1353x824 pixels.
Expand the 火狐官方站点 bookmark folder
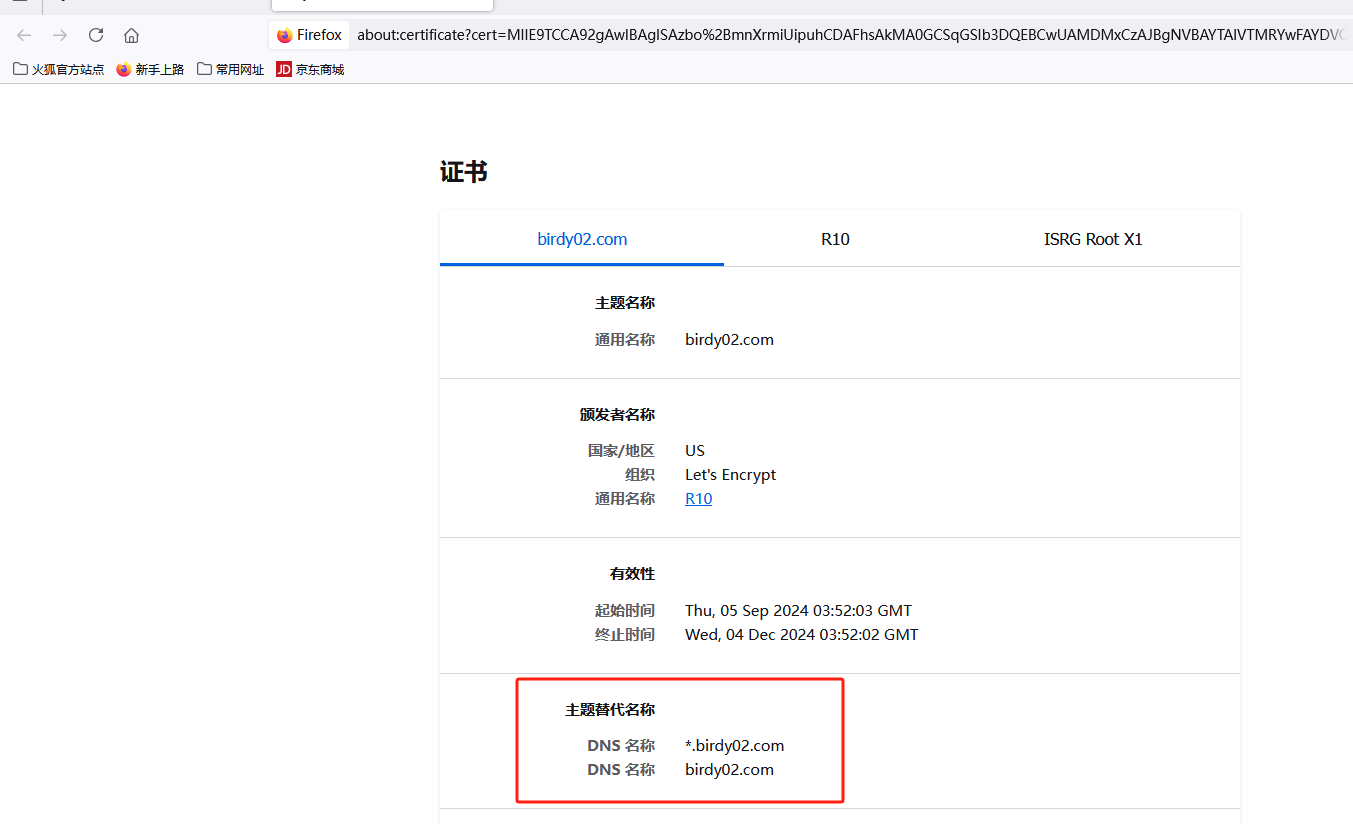59,69
